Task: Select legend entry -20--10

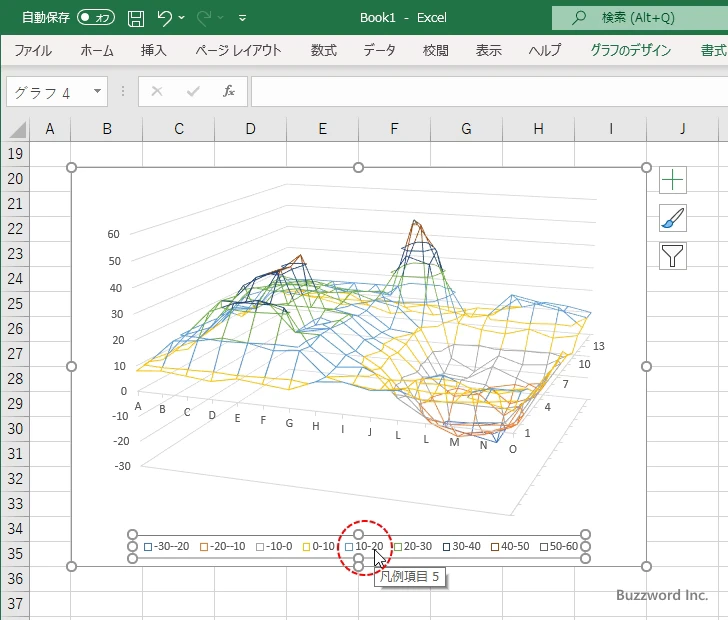Action: 223,546
